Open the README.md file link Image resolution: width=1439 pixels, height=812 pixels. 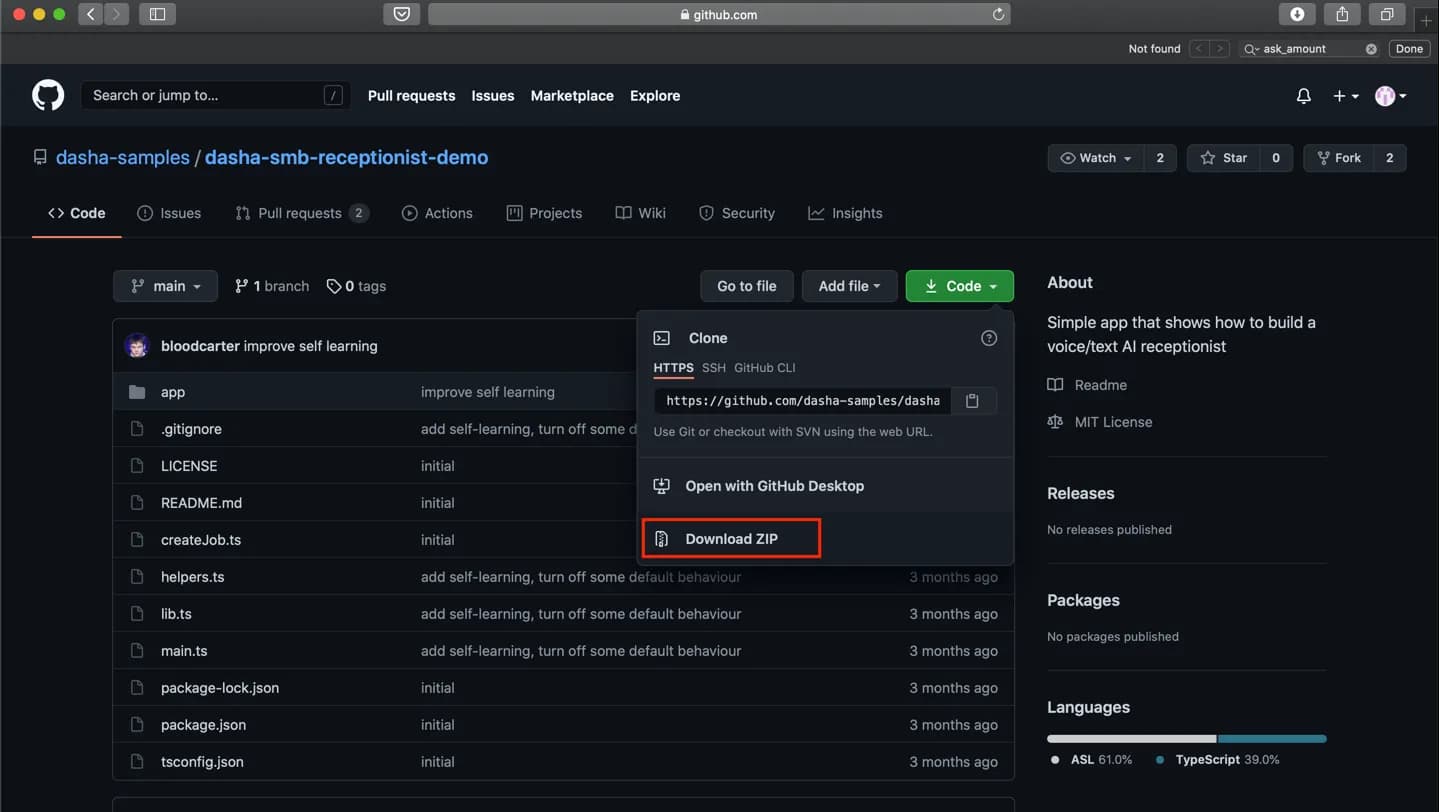(x=201, y=503)
